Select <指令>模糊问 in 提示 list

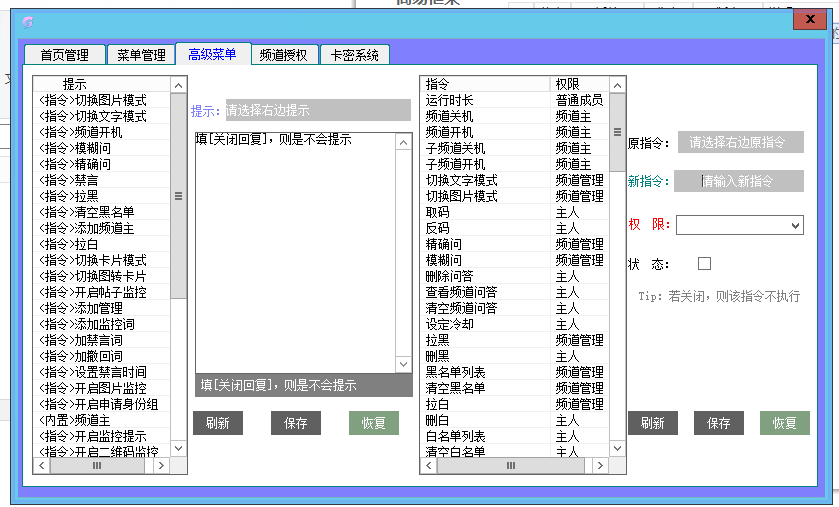(102, 148)
